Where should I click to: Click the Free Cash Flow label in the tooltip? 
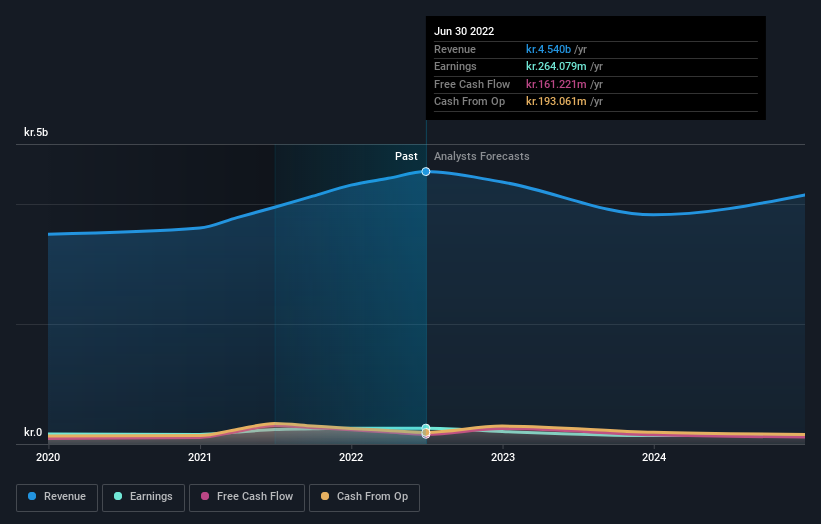coord(472,84)
